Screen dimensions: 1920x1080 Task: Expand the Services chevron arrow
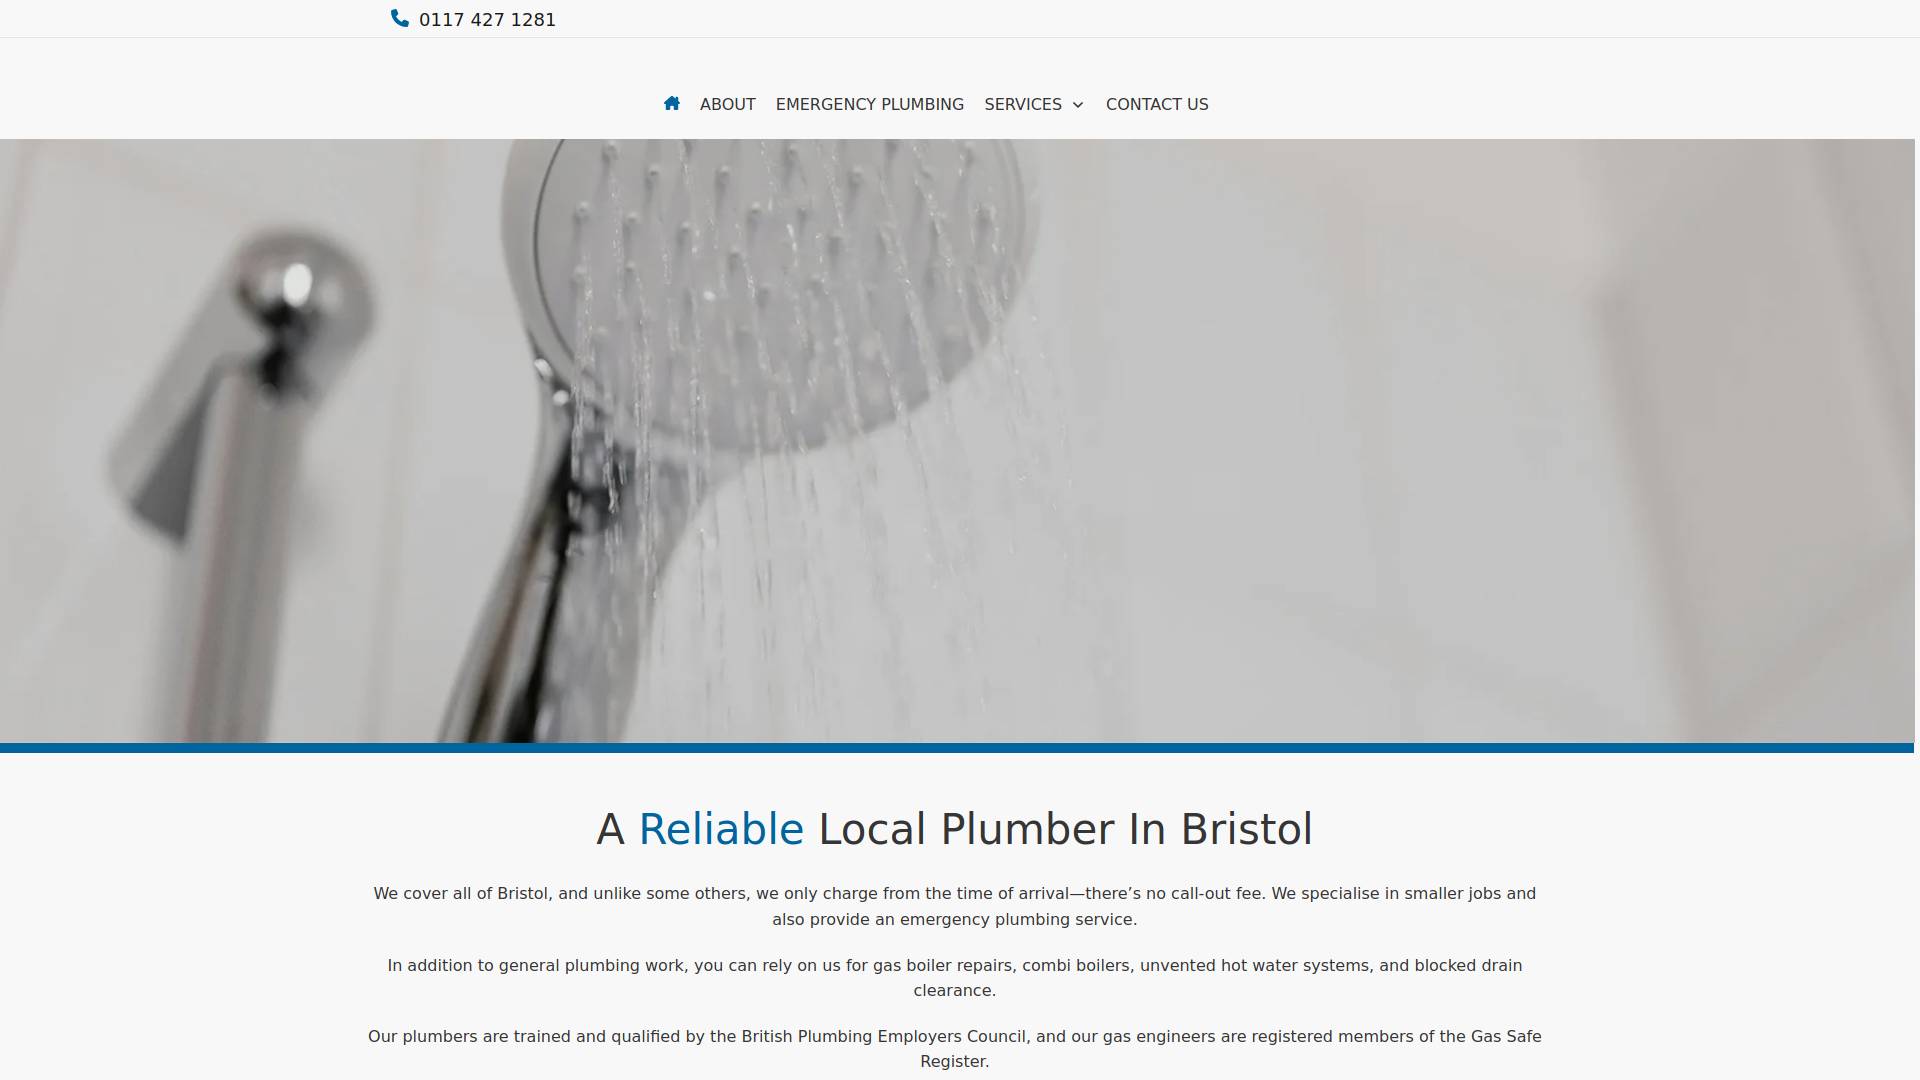click(x=1077, y=105)
